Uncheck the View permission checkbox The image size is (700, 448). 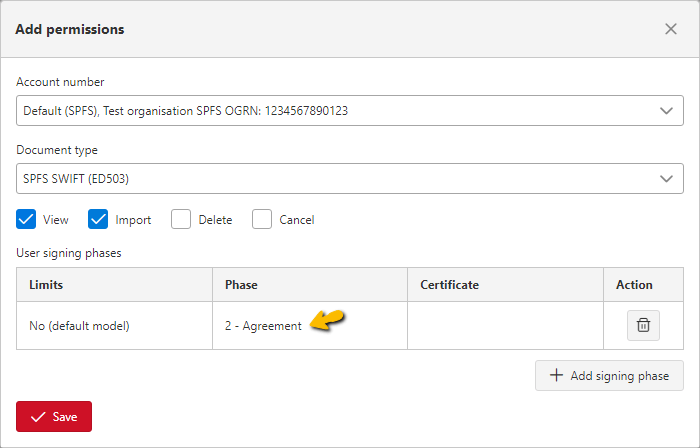point(26,220)
